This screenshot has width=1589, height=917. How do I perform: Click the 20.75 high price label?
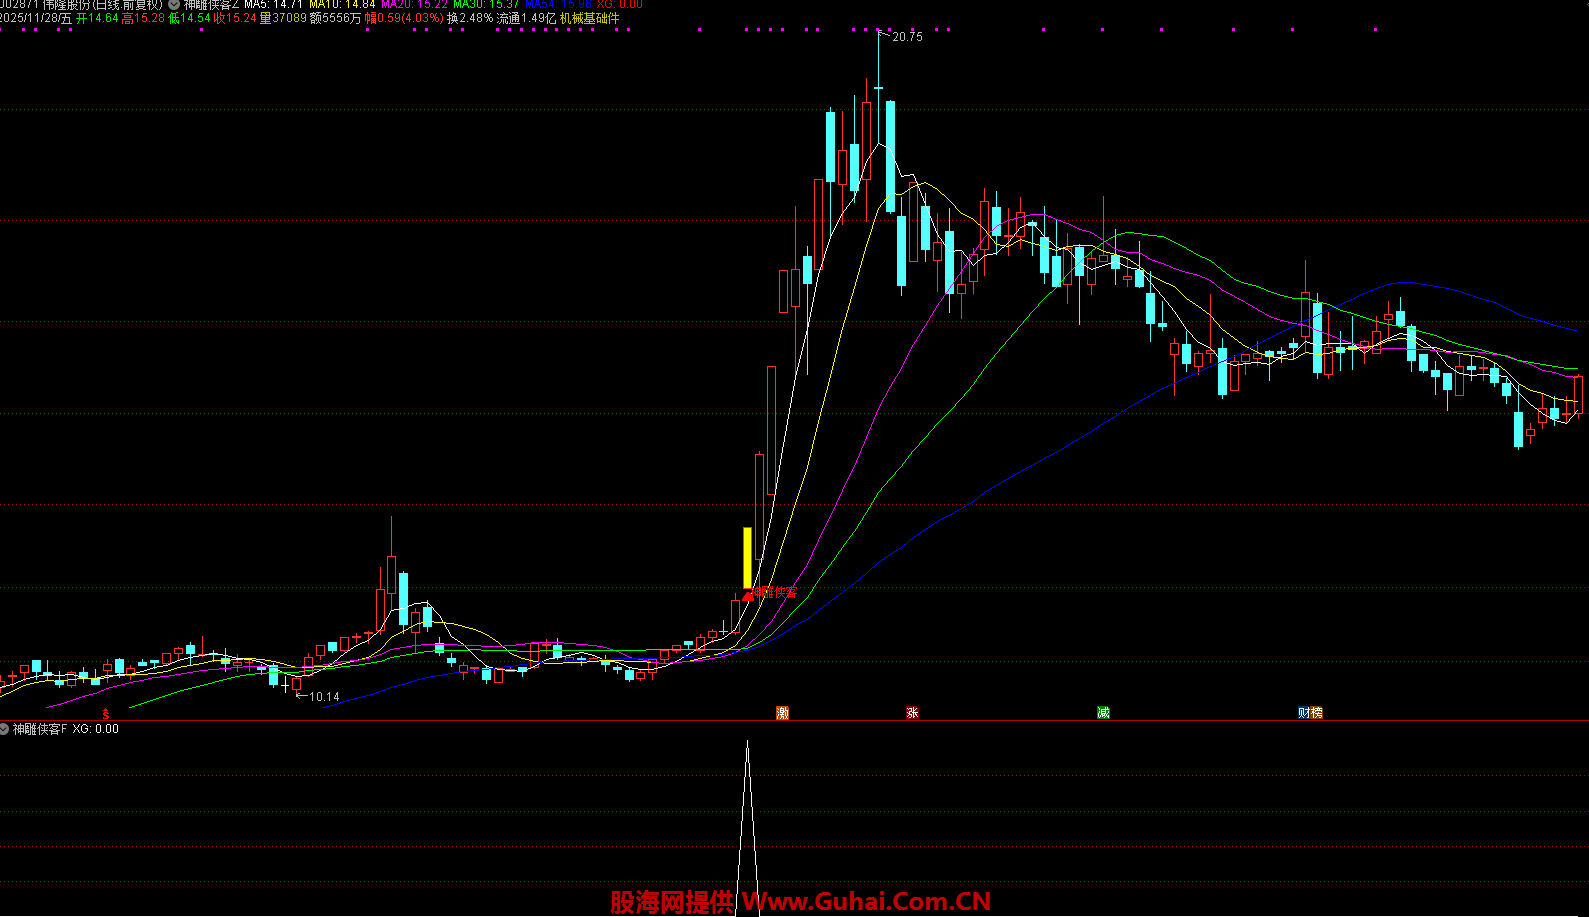907,37
